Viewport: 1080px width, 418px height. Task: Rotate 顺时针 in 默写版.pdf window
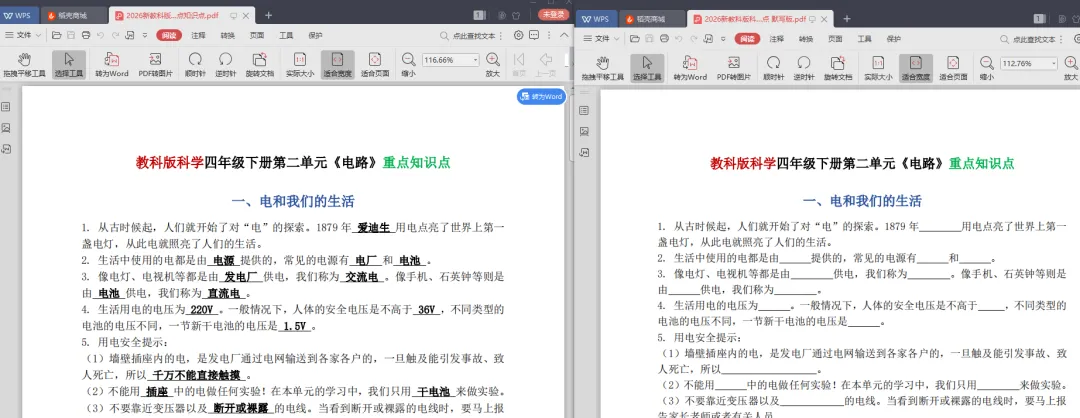point(773,67)
